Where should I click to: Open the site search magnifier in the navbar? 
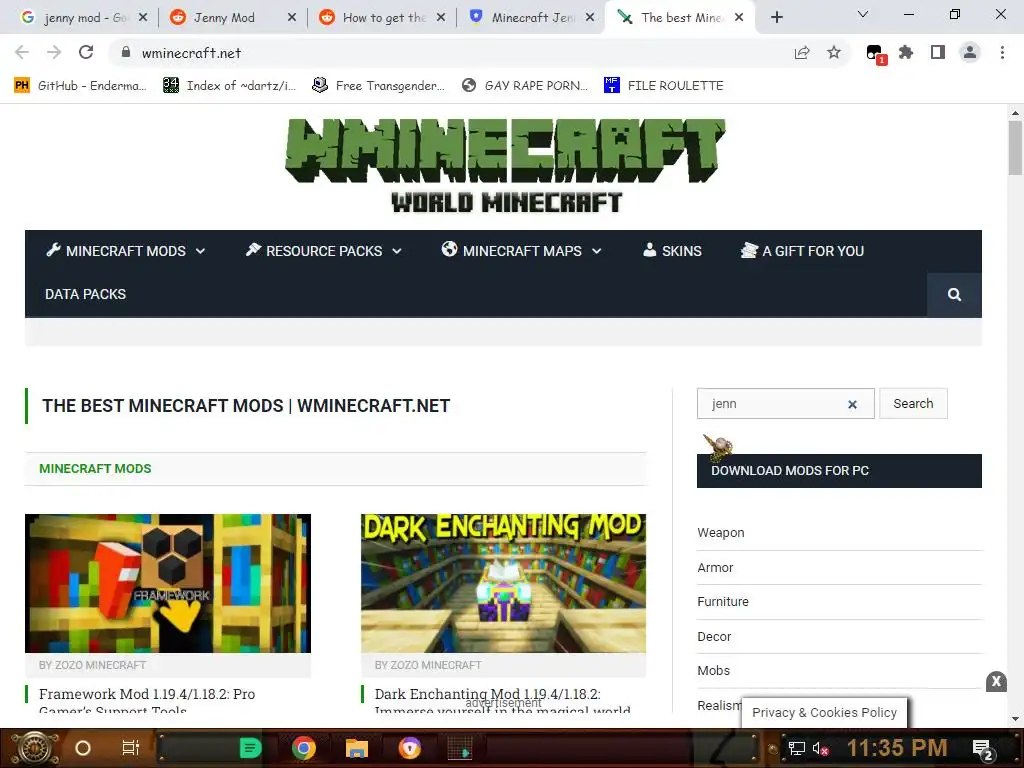pos(954,295)
